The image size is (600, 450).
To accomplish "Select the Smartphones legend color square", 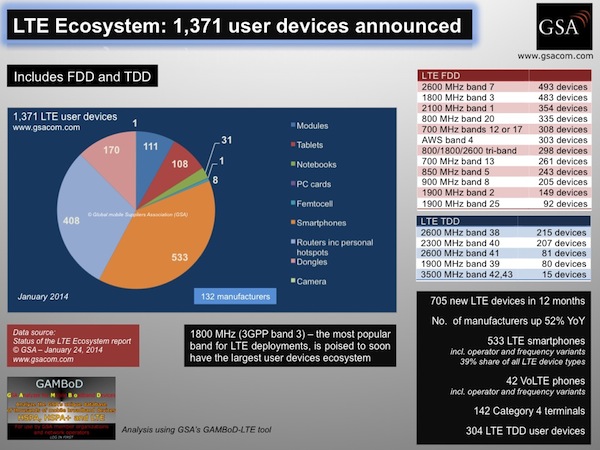I will (293, 222).
